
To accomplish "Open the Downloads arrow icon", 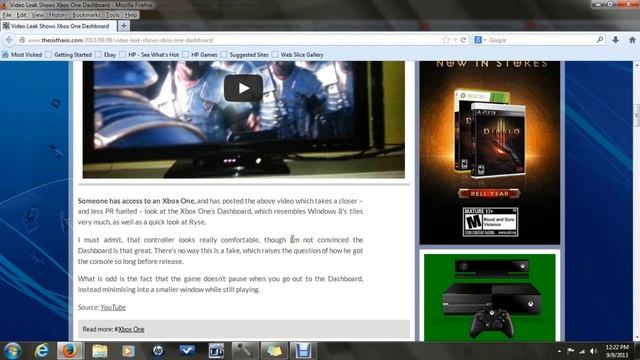I will pyautogui.click(x=616, y=40).
